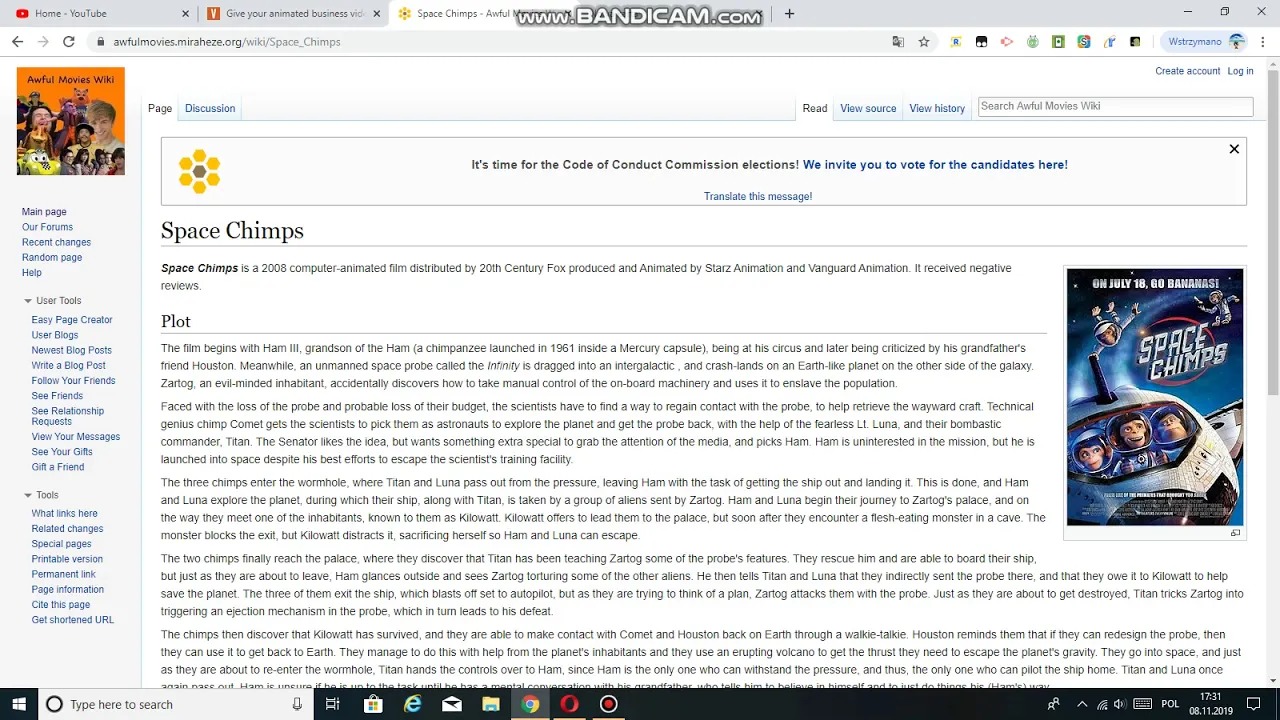Viewport: 1280px width, 720px height.
Task: Click the forward navigation arrow
Action: (43, 42)
